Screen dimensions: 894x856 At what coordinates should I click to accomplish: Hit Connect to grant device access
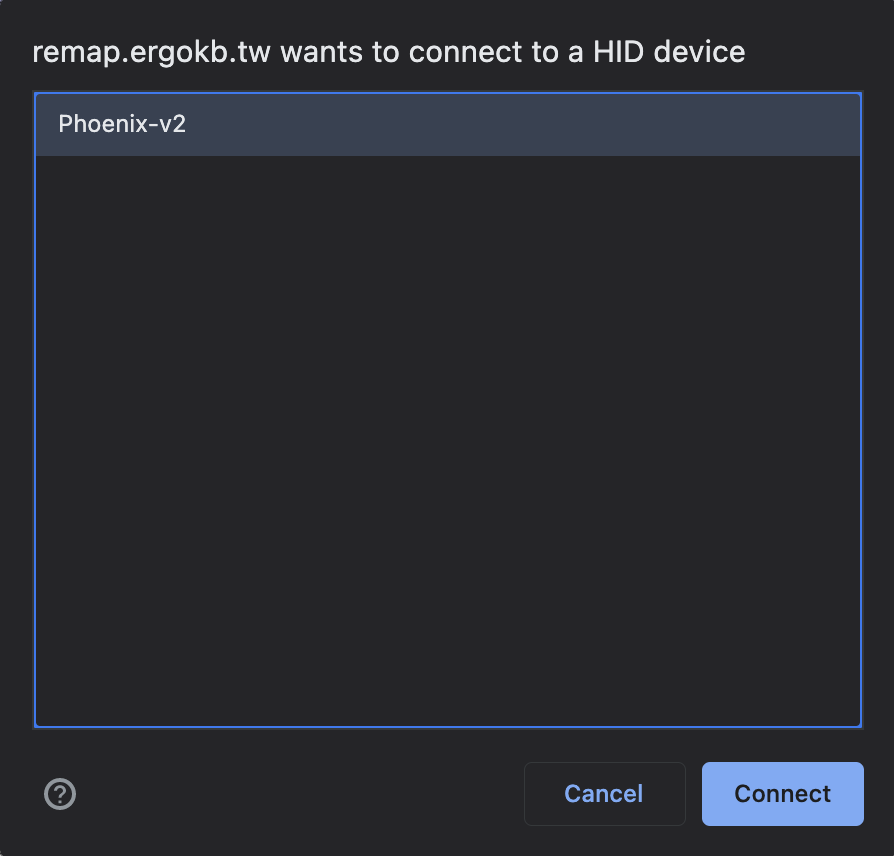(x=782, y=794)
